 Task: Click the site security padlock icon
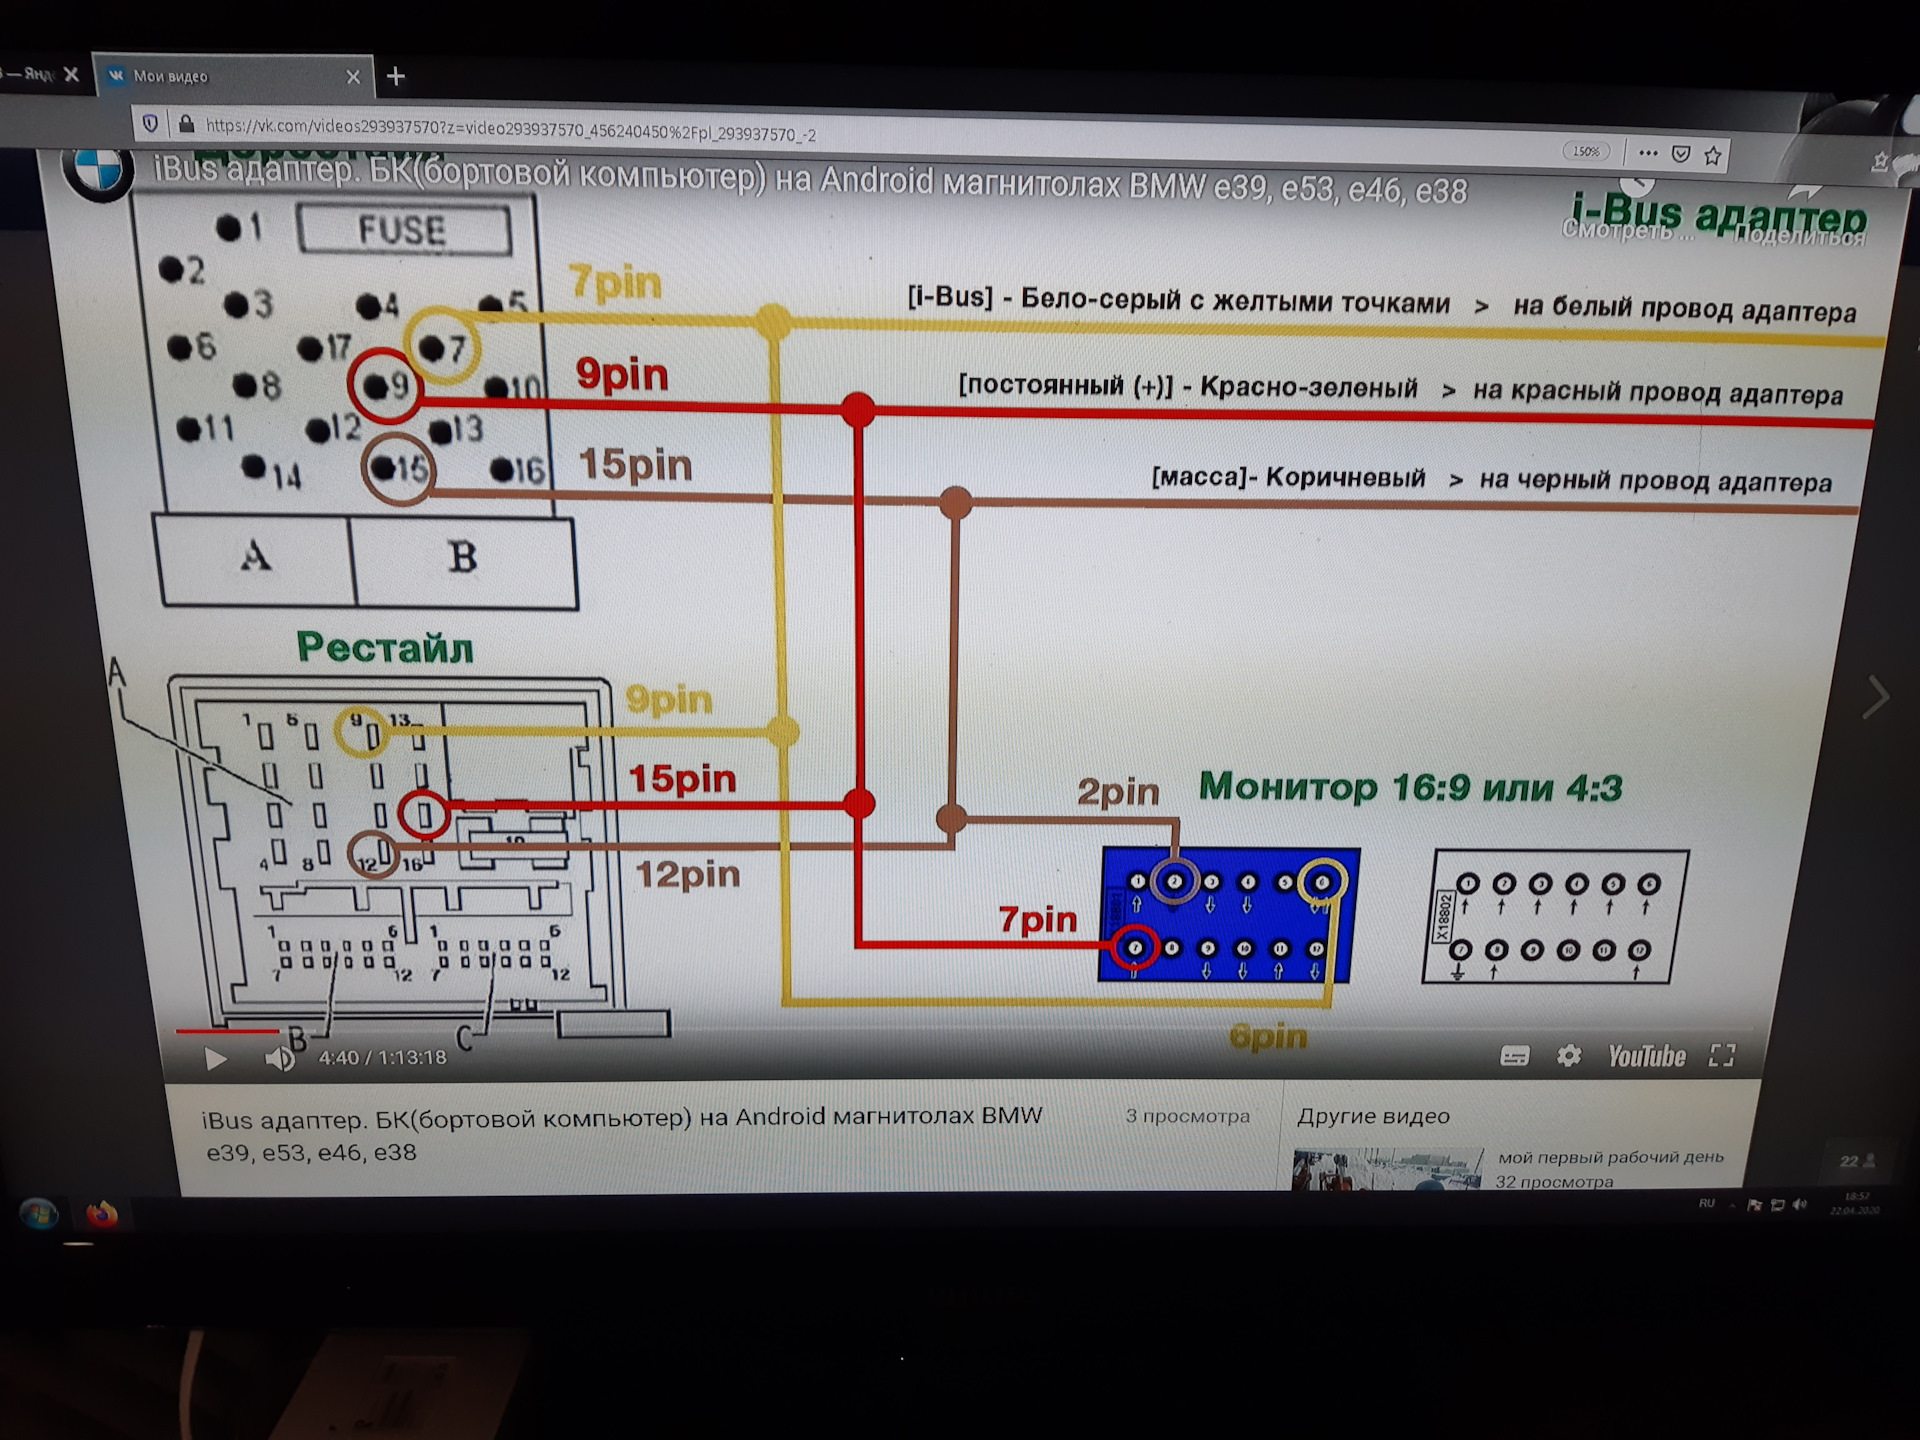pos(186,124)
